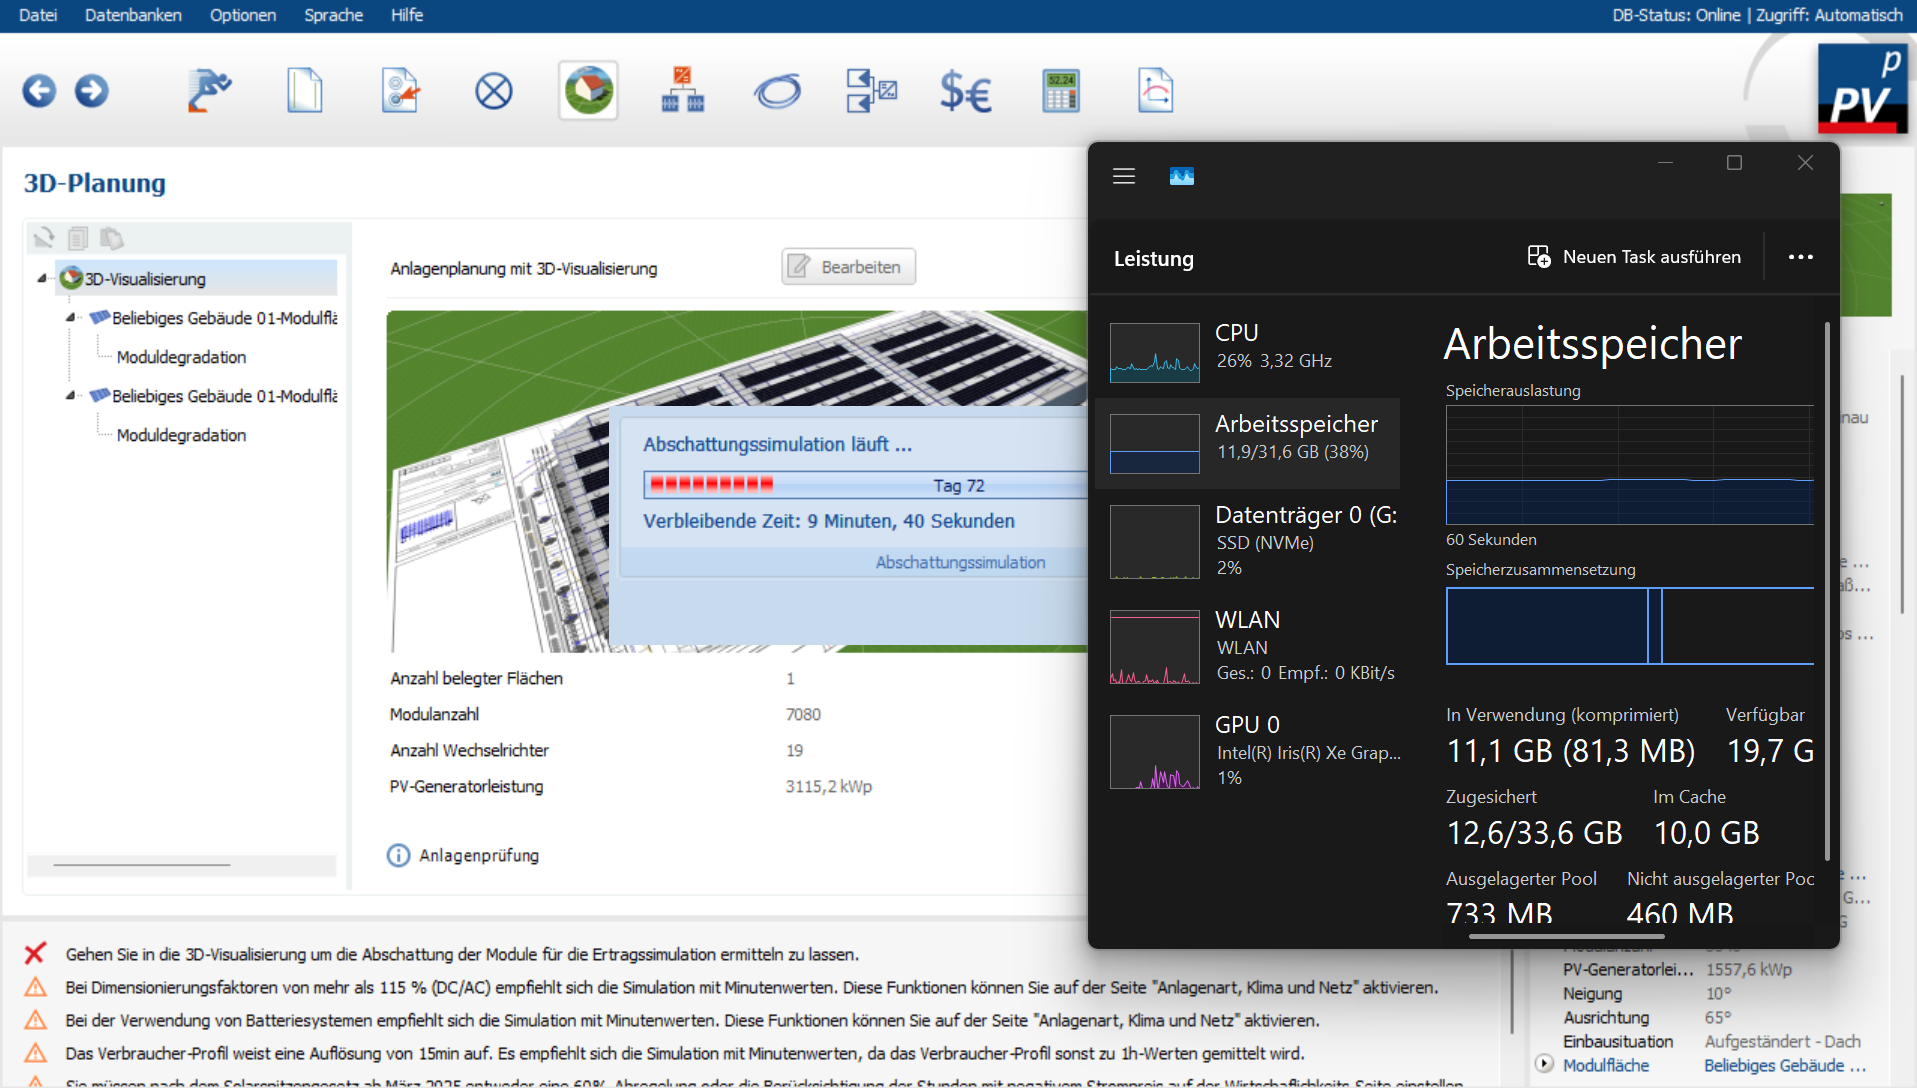
Task: Click the Speicherauslastung usage graph
Action: (1629, 465)
